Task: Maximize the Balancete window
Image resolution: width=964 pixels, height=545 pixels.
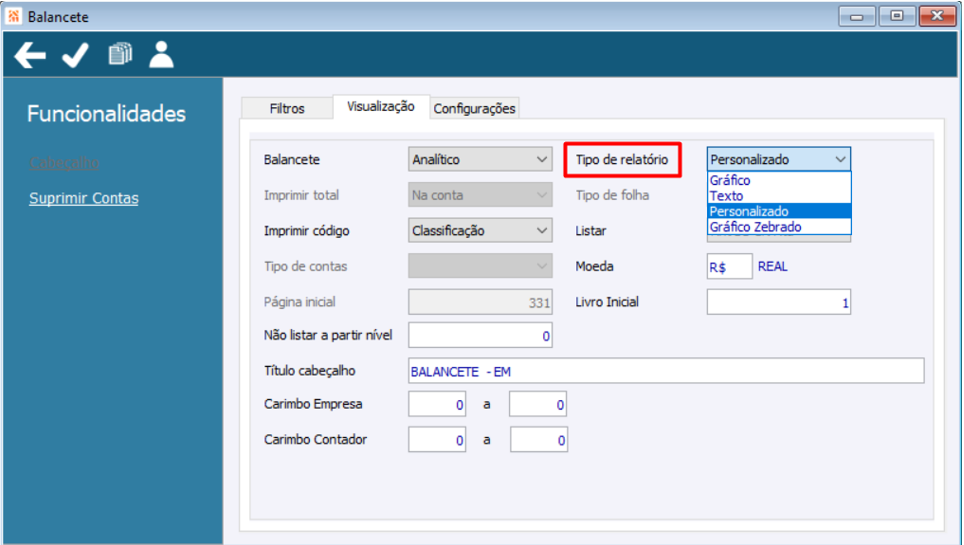Action: 897,16
